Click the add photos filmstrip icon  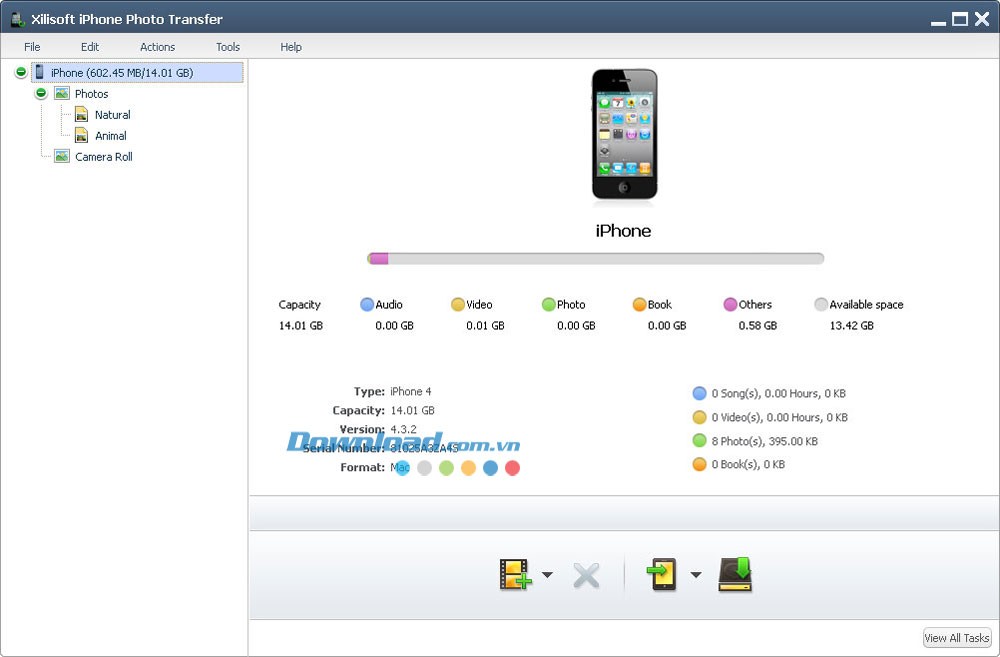click(x=515, y=574)
